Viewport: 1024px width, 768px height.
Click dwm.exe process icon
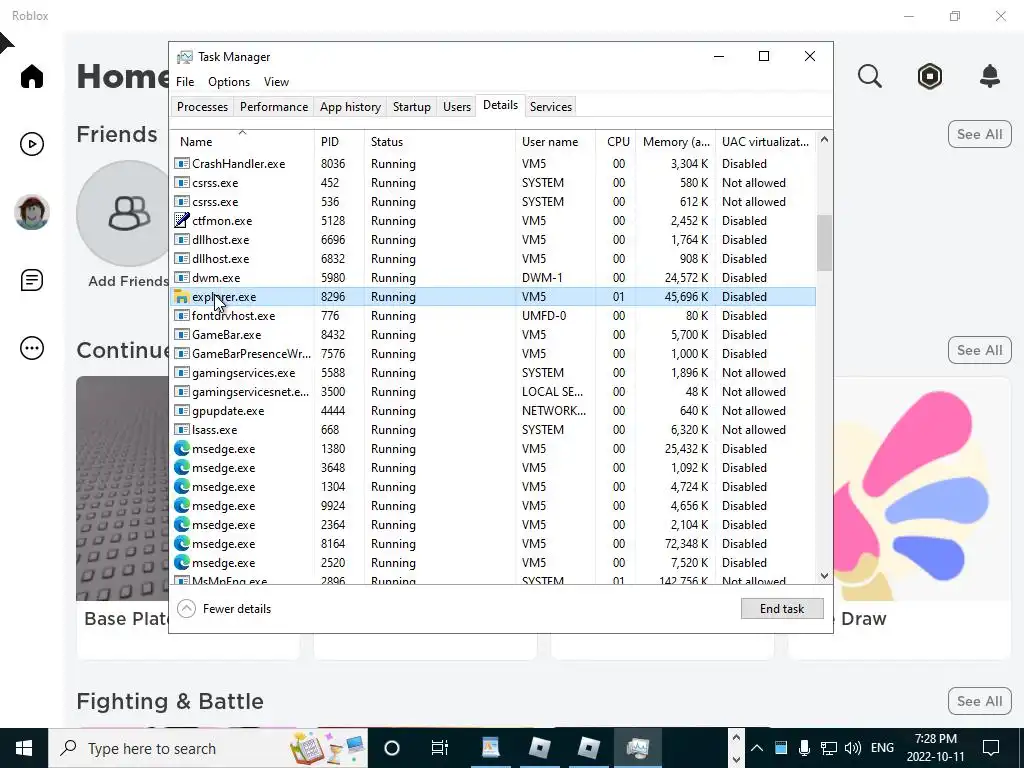click(x=182, y=278)
